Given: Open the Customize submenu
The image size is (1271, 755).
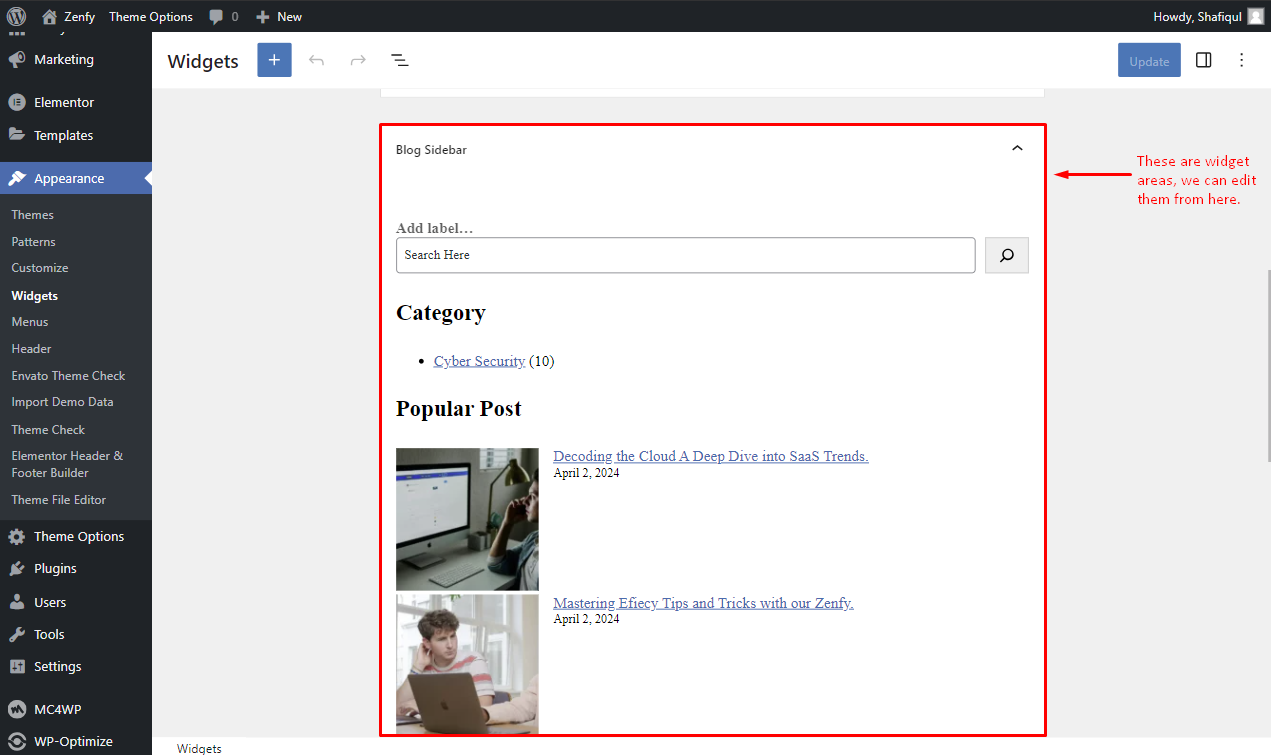Looking at the screenshot, I should click(x=40, y=268).
